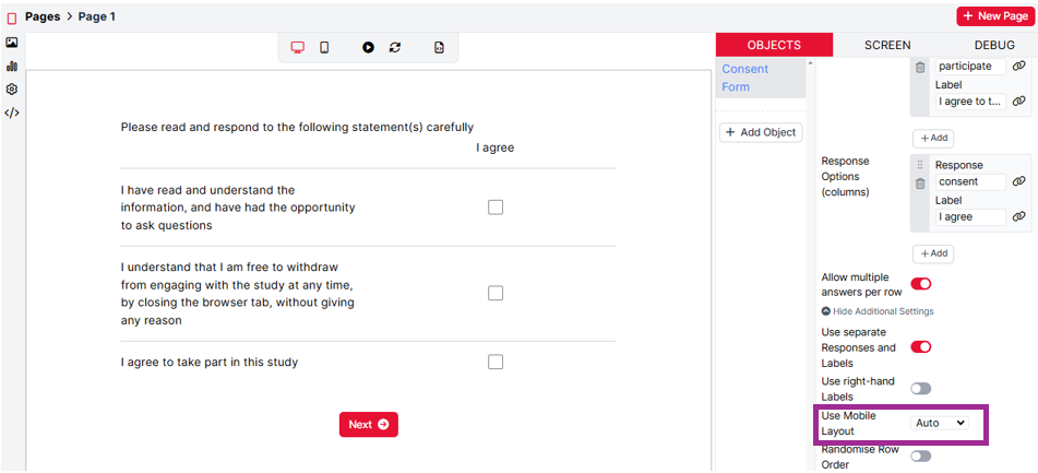Delete the participate row using trash icon

click(920, 67)
